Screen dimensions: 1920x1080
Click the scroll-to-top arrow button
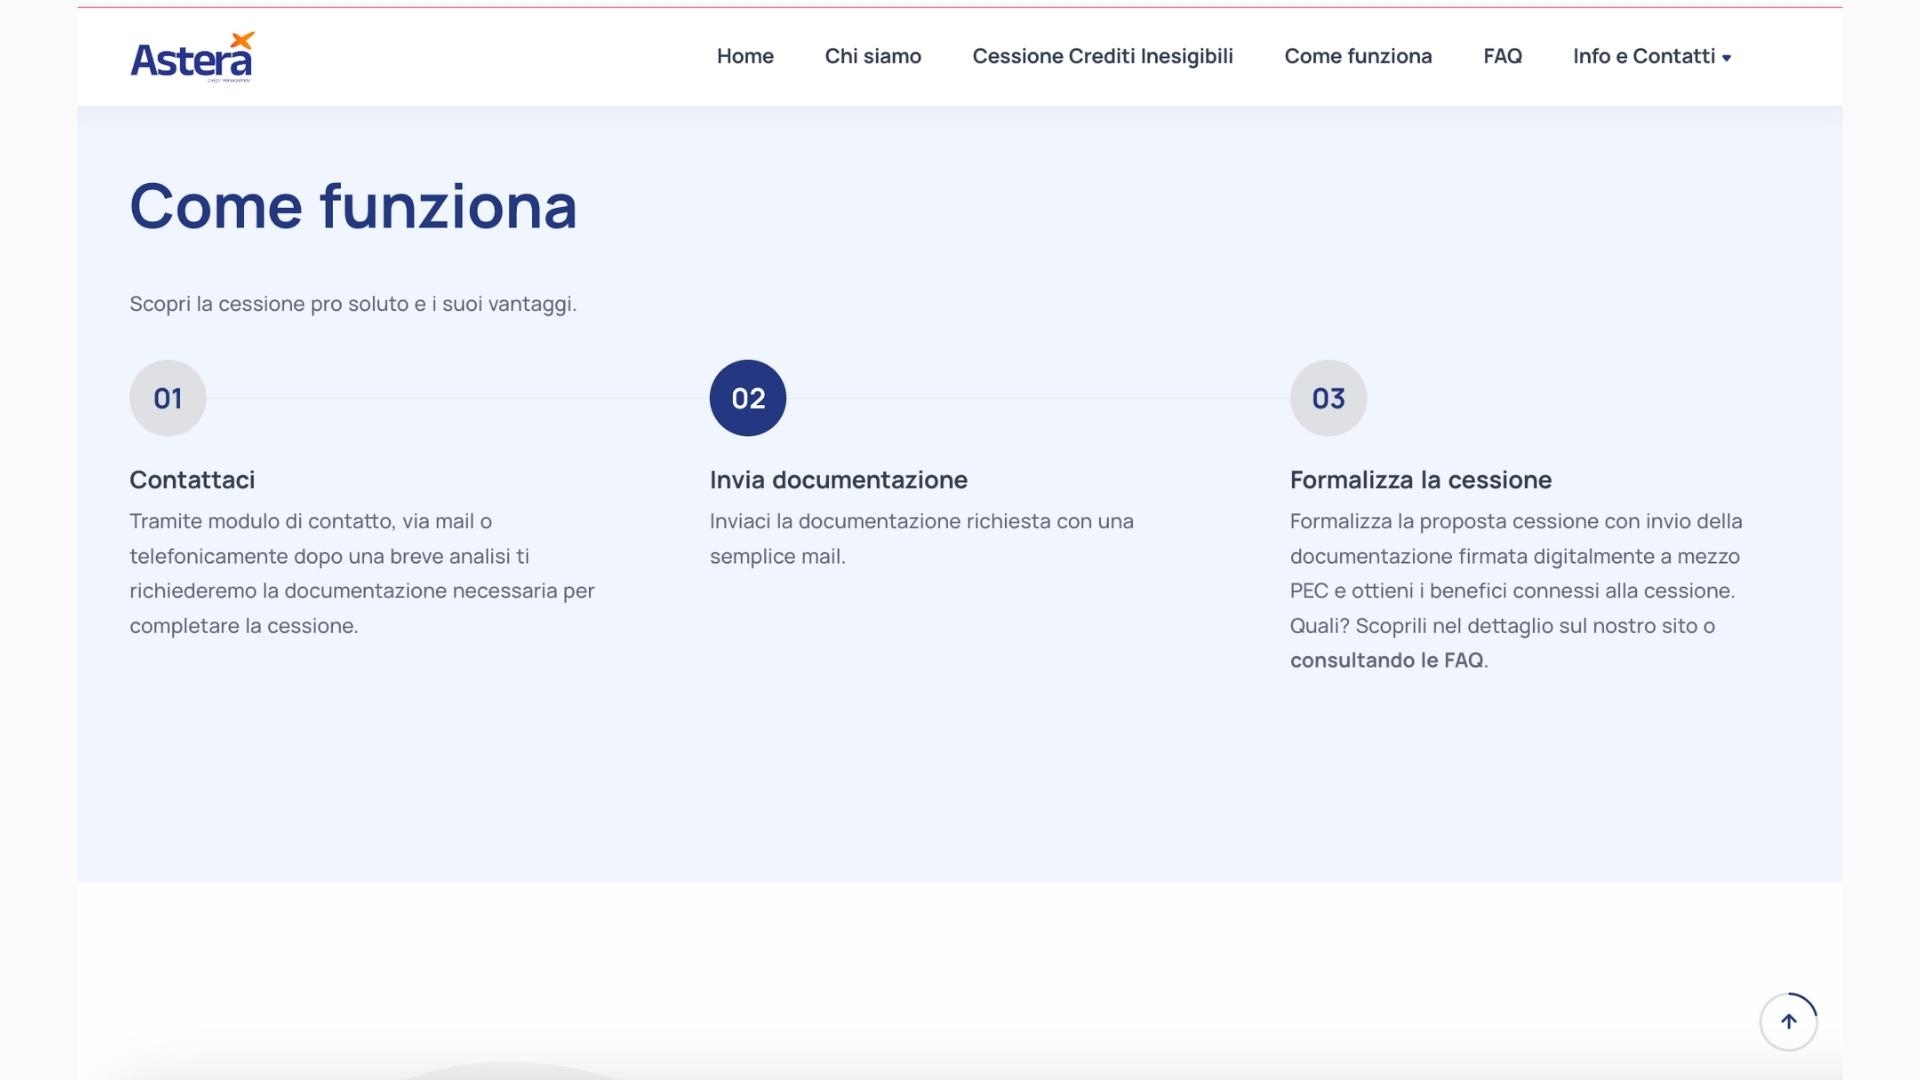pos(1788,1021)
